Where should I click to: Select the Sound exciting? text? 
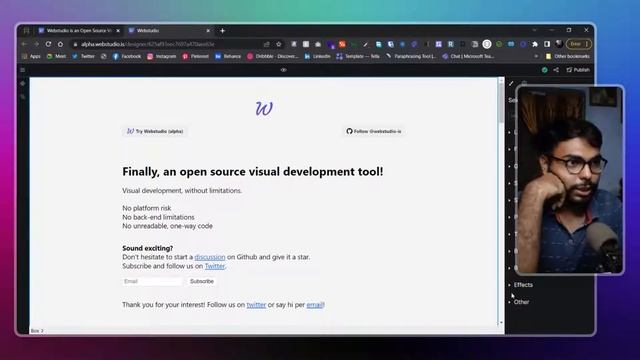[148, 248]
